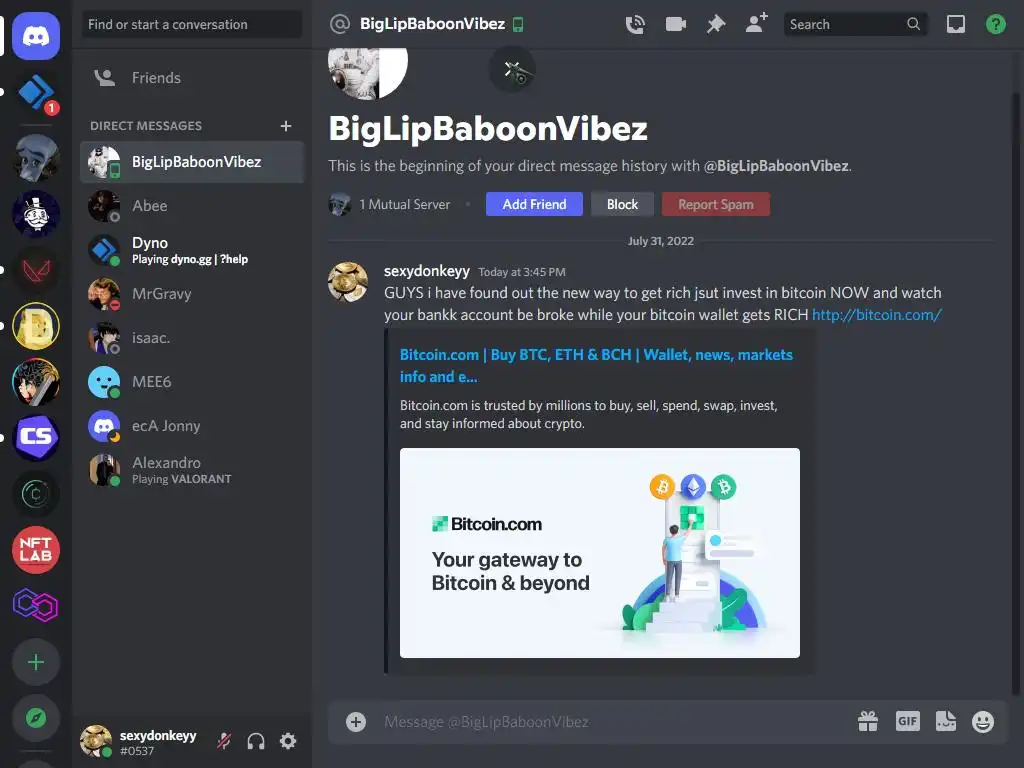This screenshot has height=768, width=1024.
Task: Open isaac. direct message
Action: 192,338
